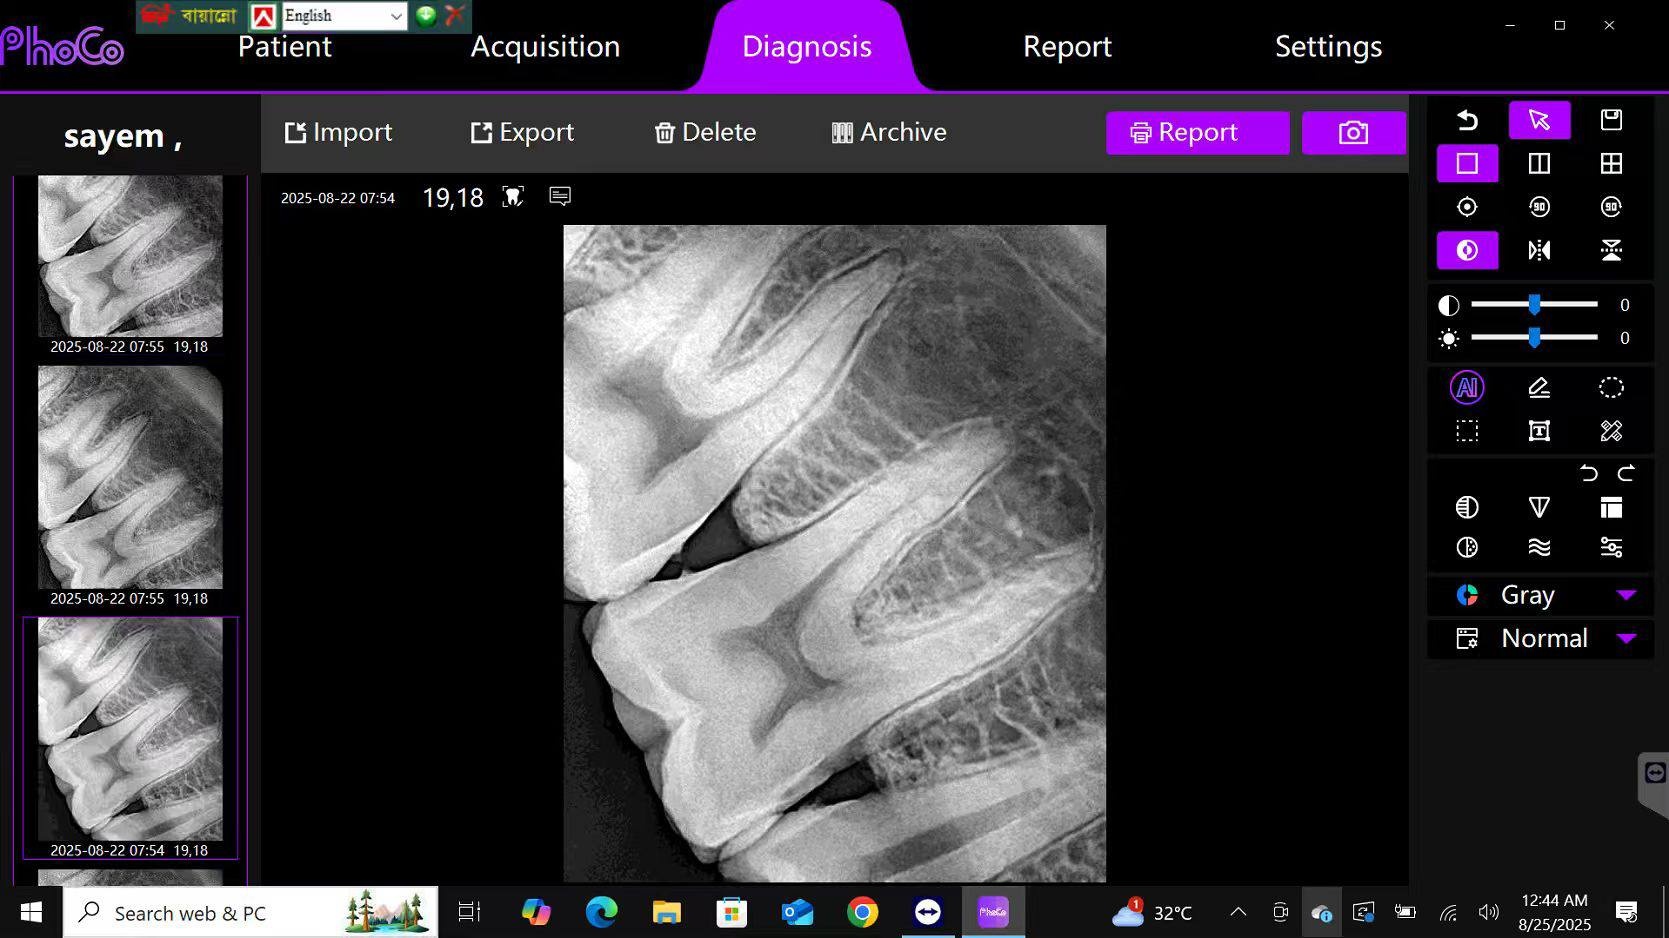The image size is (1669, 938).
Task: Click the sharpen triangle filter icon
Action: [x=1539, y=508]
